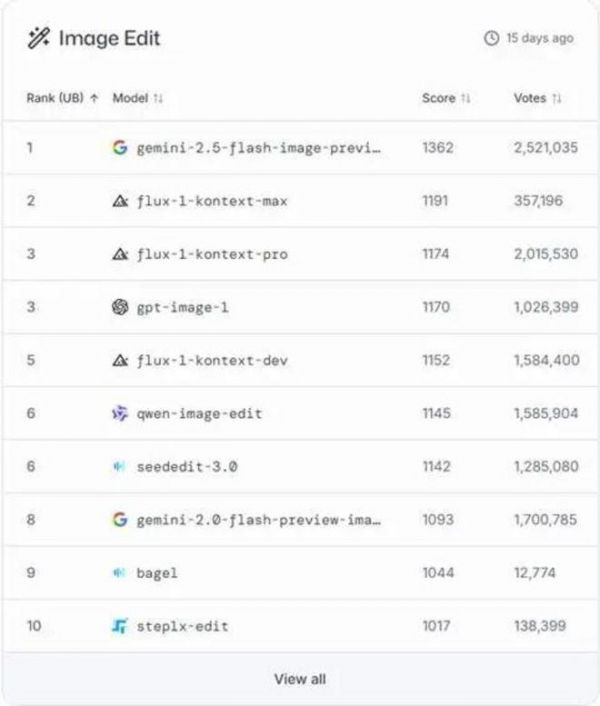This screenshot has height=706, width=600.
Task: Select the gemini-2.0-flash-preview model name
Action: [259, 520]
